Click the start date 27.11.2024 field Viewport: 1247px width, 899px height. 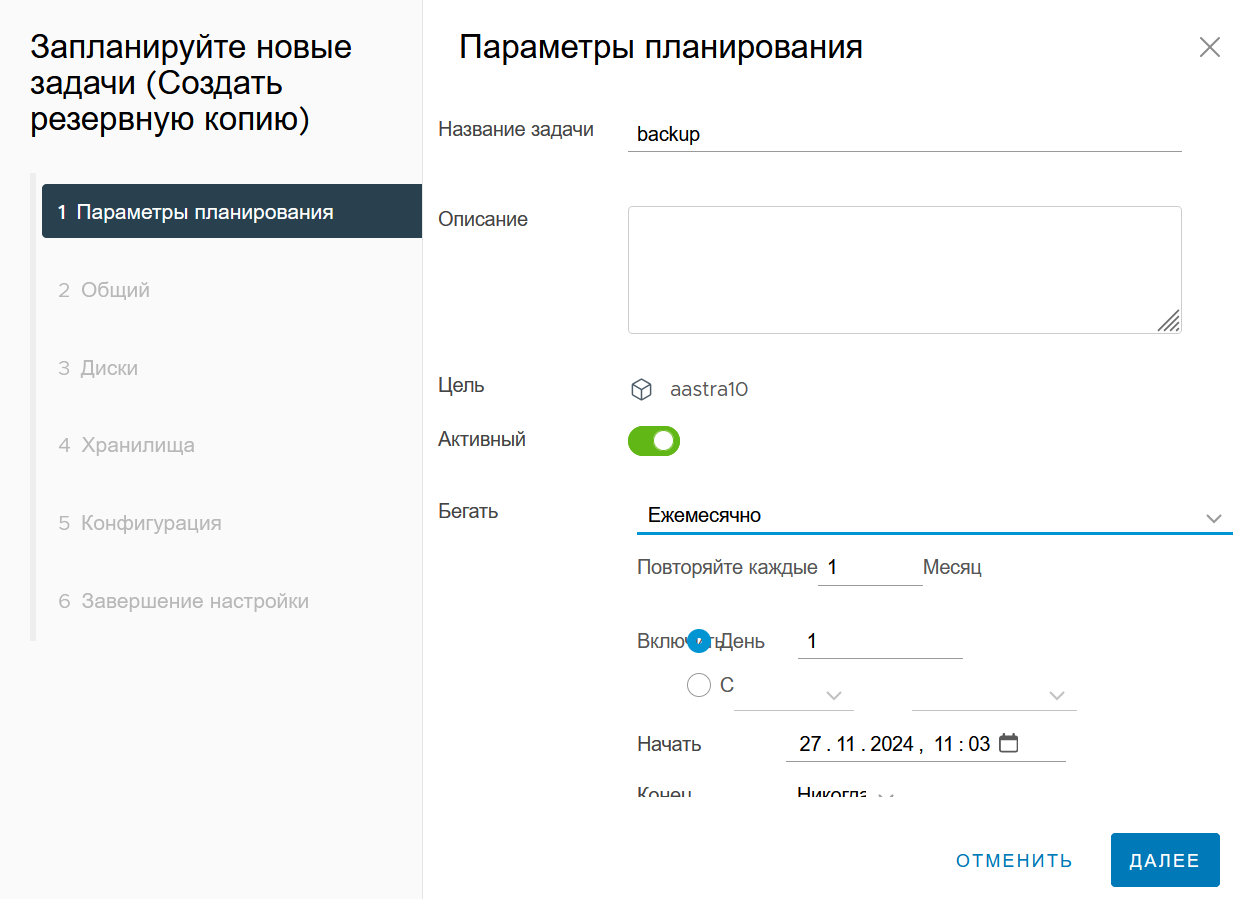tap(926, 743)
